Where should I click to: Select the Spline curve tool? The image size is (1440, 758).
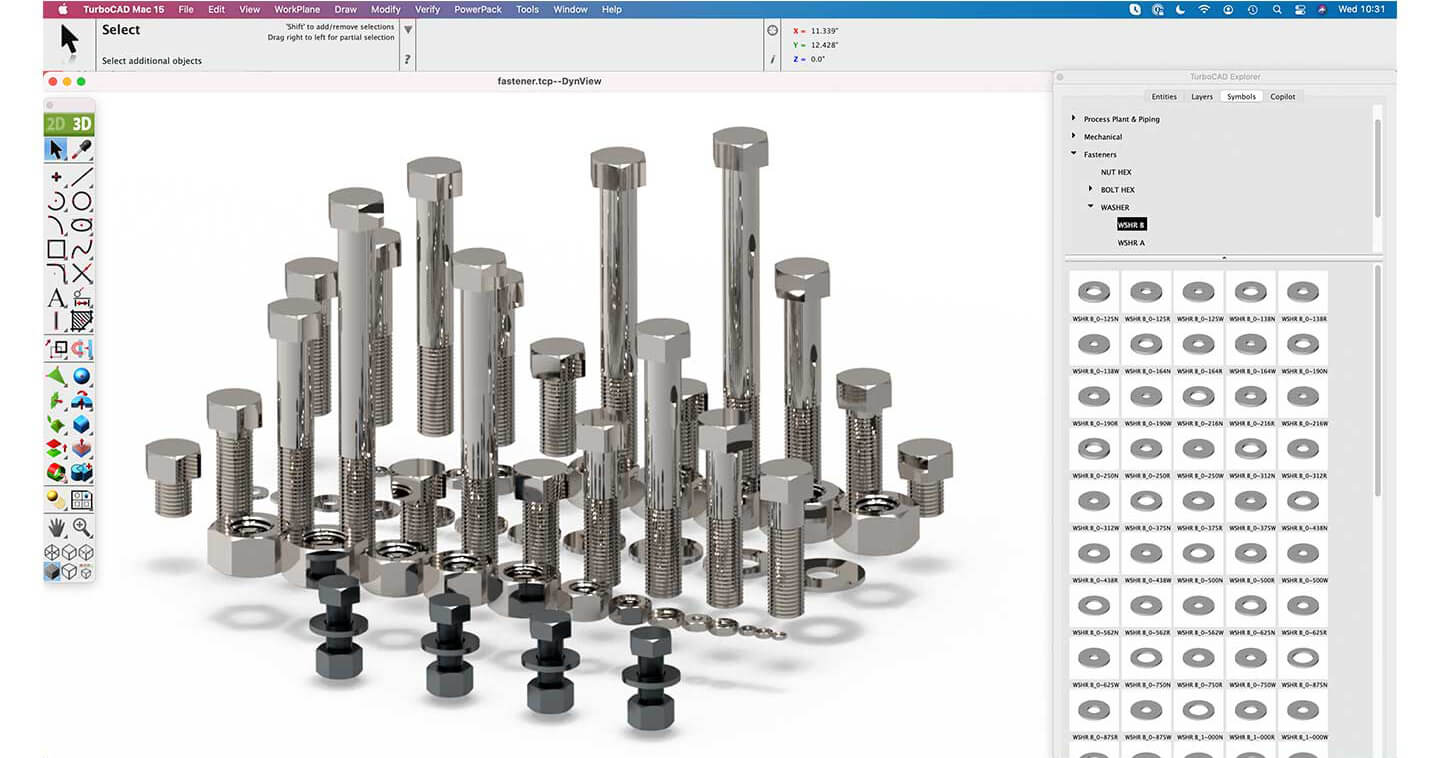[82, 249]
